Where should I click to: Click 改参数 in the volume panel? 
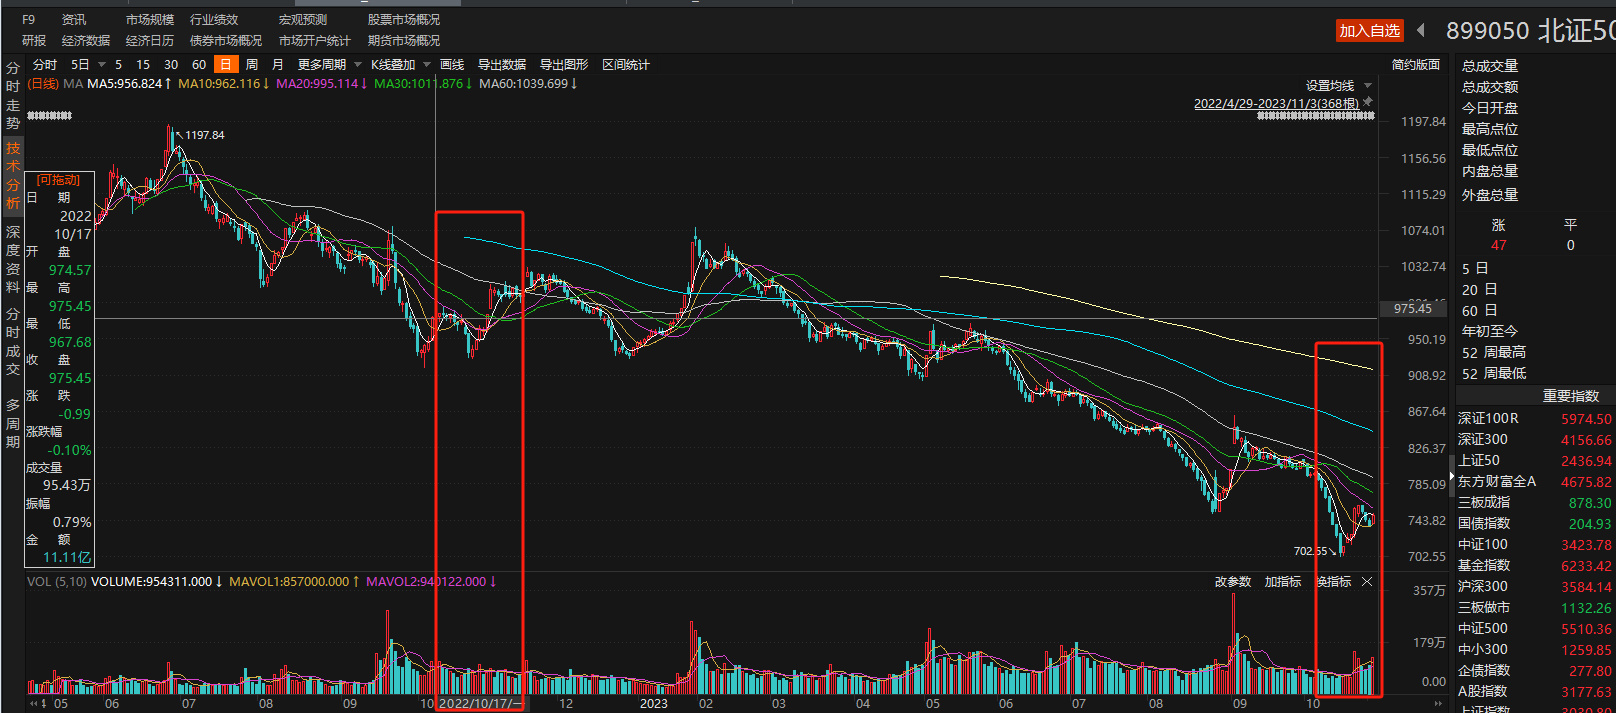pyautogui.click(x=1232, y=582)
